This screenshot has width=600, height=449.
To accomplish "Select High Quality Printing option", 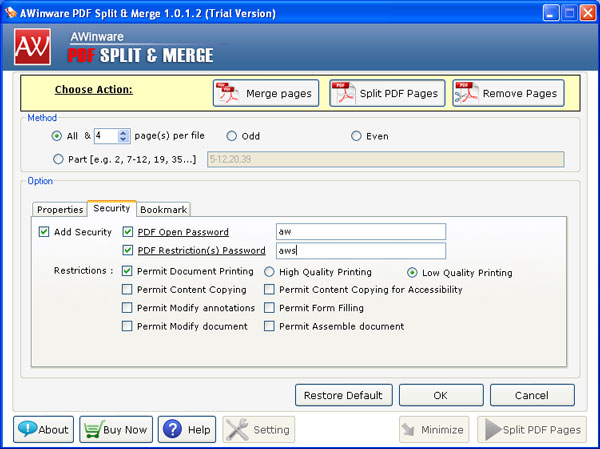I will point(269,272).
